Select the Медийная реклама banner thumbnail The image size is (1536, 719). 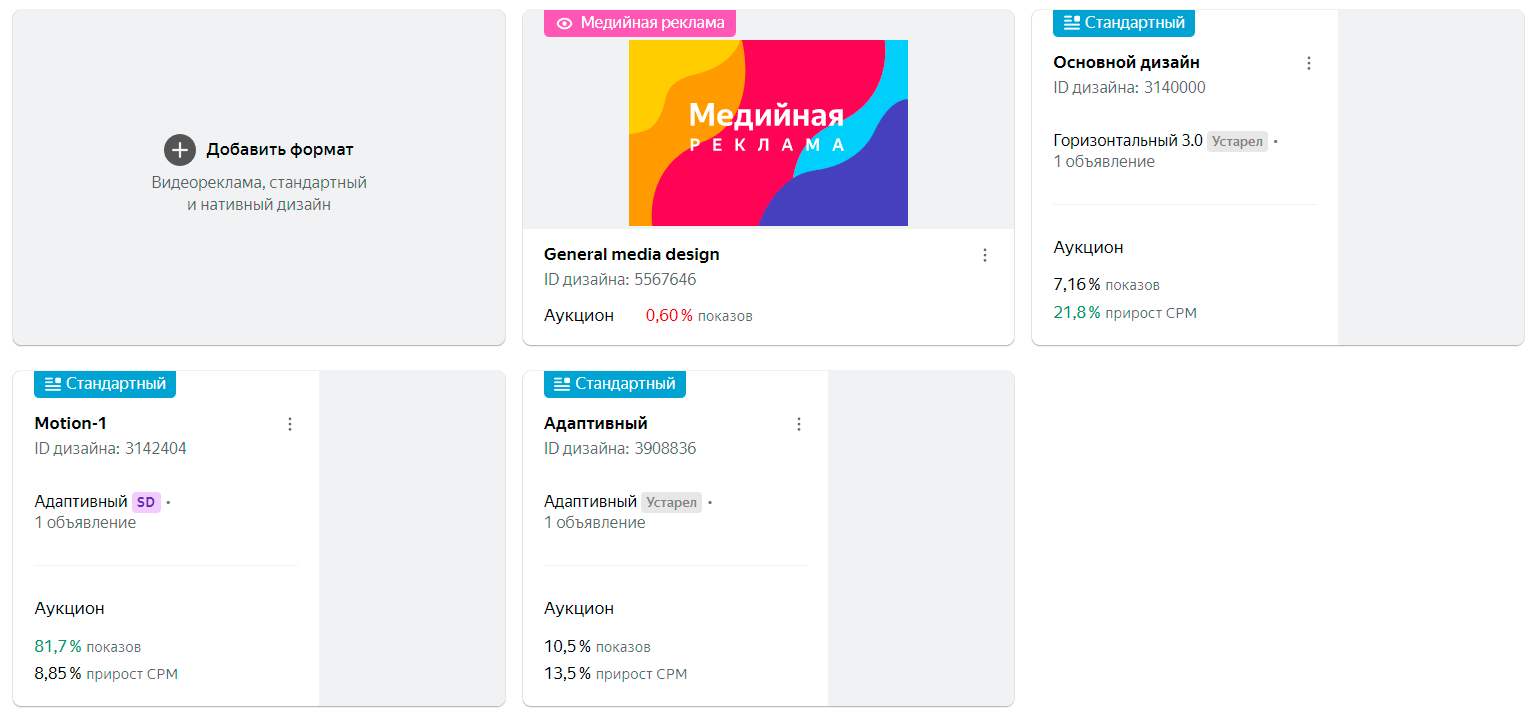768,133
